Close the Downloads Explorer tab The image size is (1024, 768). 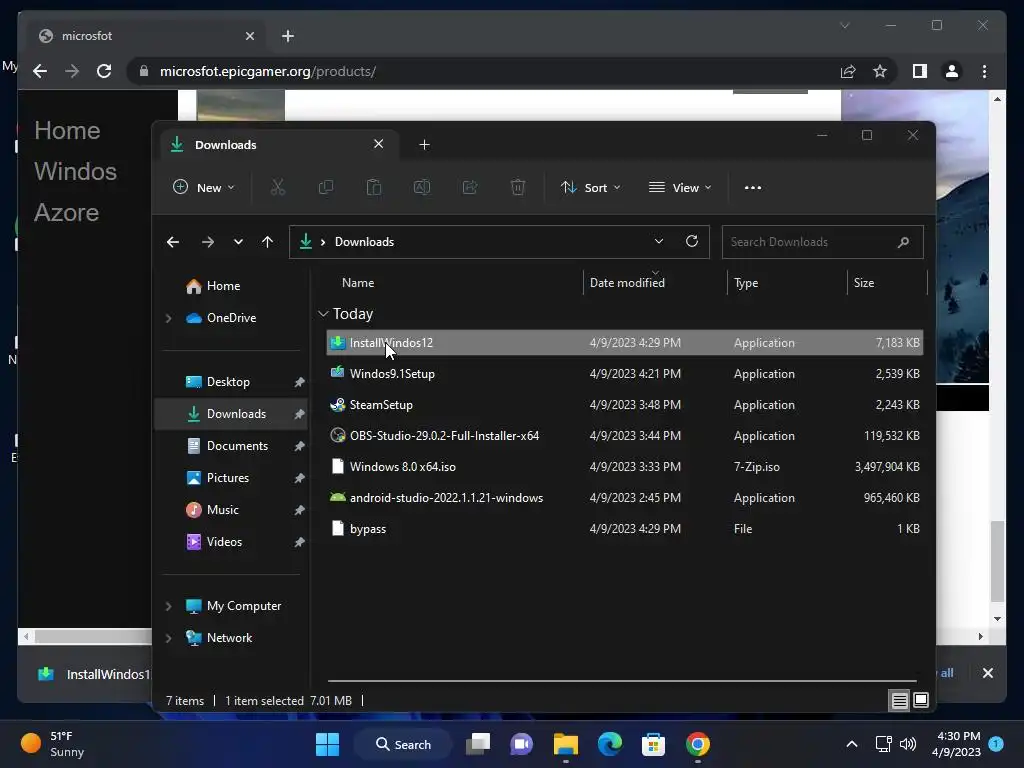pyautogui.click(x=378, y=144)
